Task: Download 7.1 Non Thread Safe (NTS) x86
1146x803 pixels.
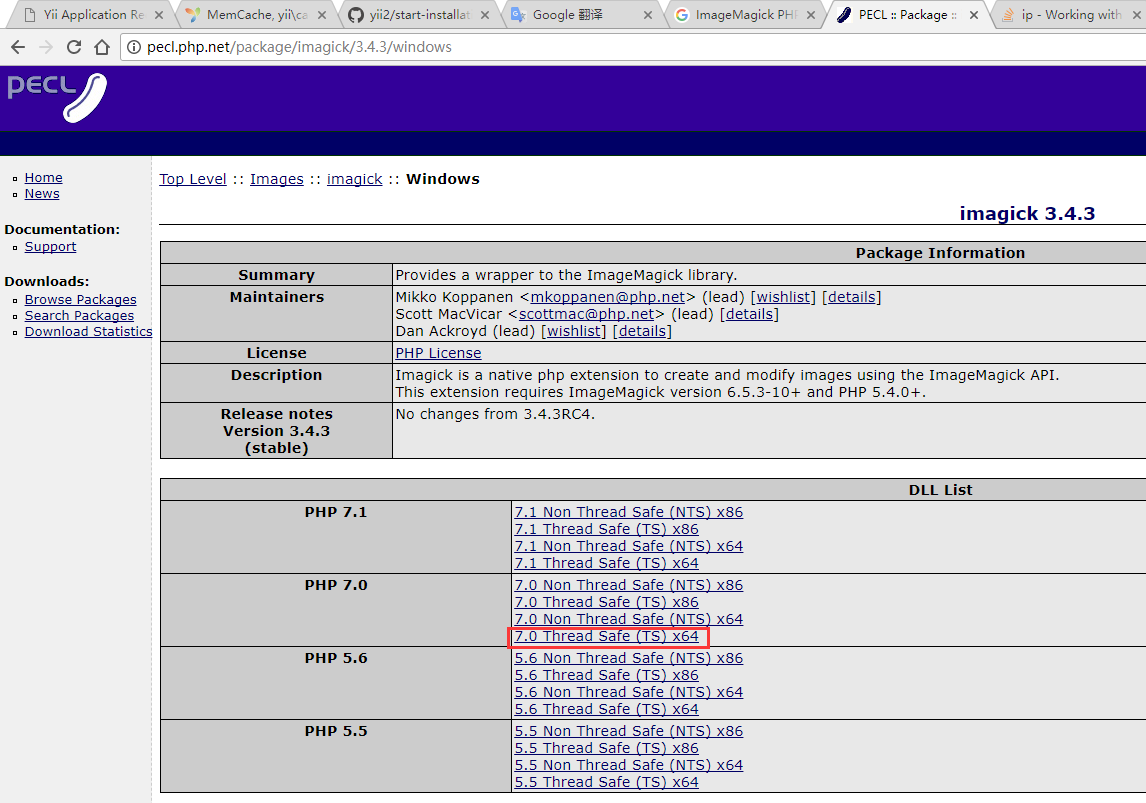Action: 629,512
